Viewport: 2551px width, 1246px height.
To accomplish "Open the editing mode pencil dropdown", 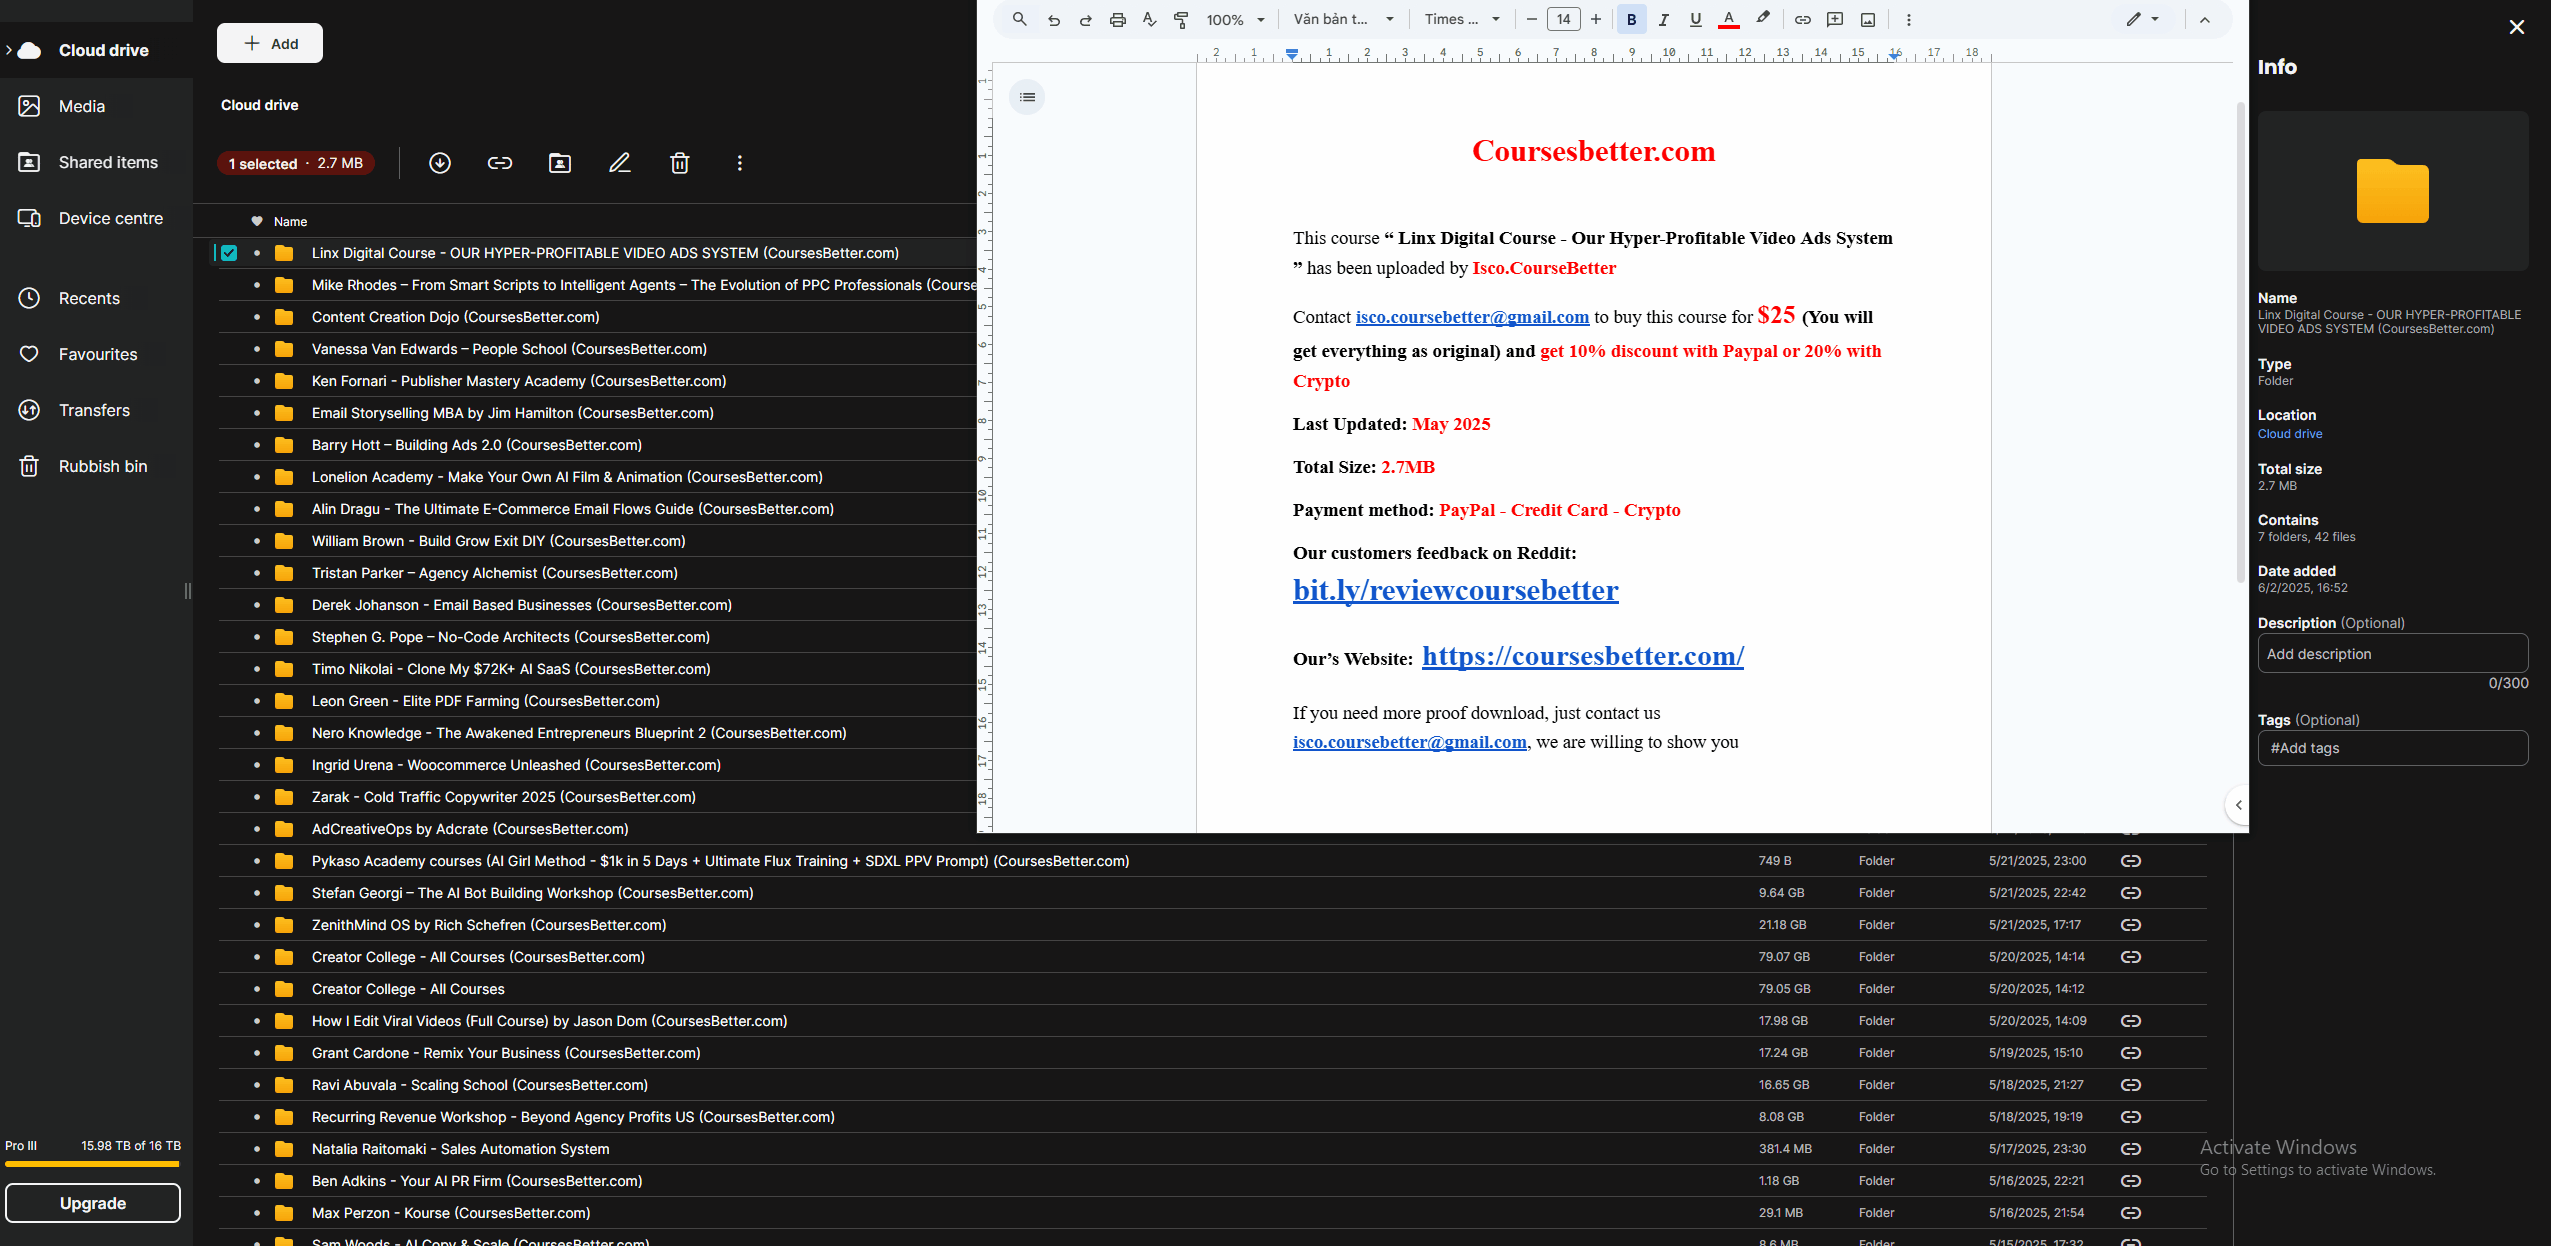I will [x=2143, y=19].
